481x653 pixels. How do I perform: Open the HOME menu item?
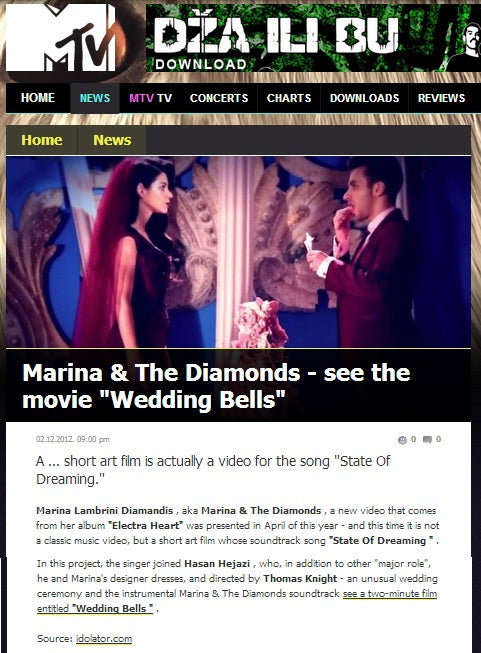(38, 98)
